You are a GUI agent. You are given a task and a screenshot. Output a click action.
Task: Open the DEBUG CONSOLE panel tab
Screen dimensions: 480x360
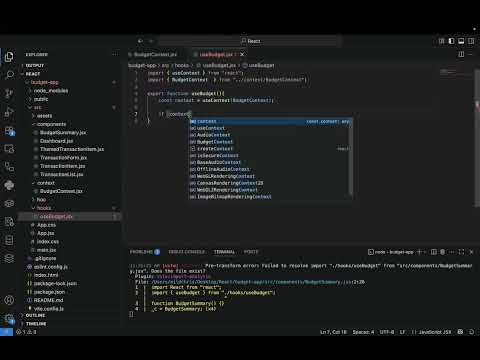186,252
